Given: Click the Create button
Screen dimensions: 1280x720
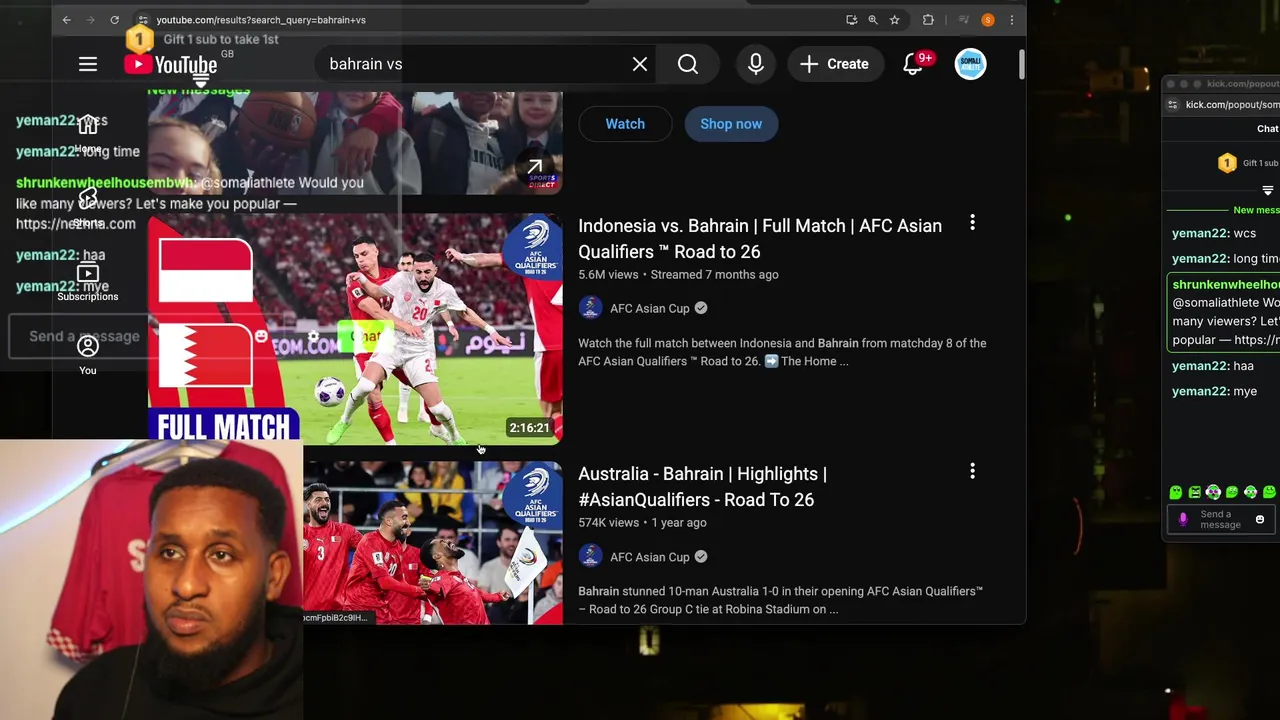Looking at the screenshot, I should tap(834, 64).
